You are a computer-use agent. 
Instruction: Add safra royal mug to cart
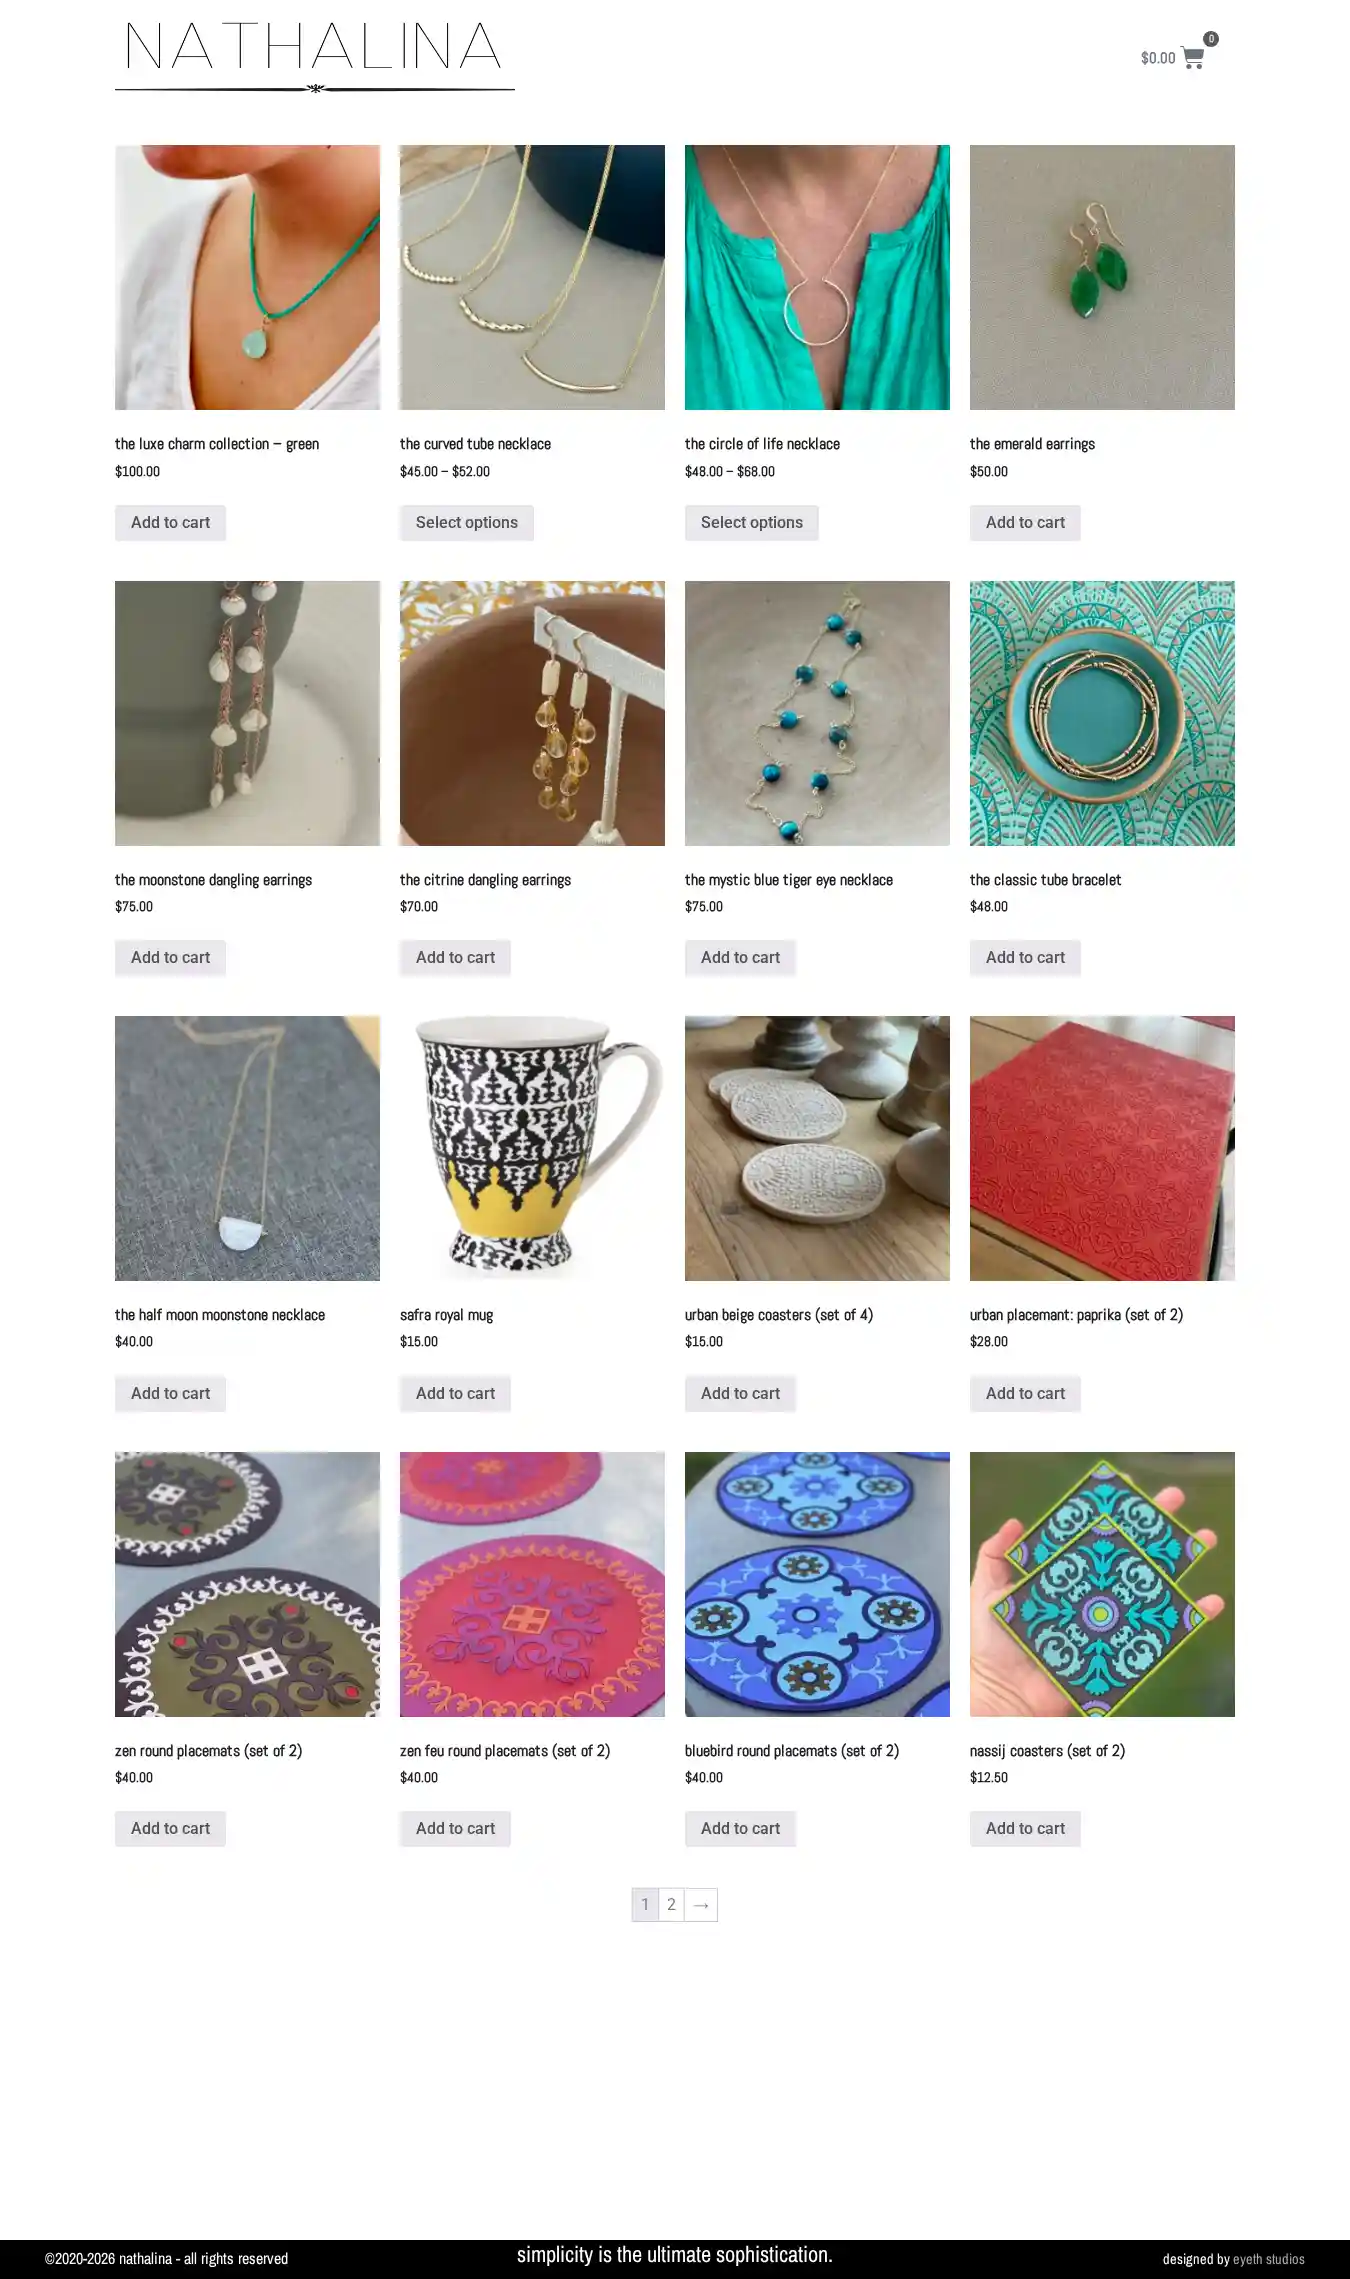455,1393
